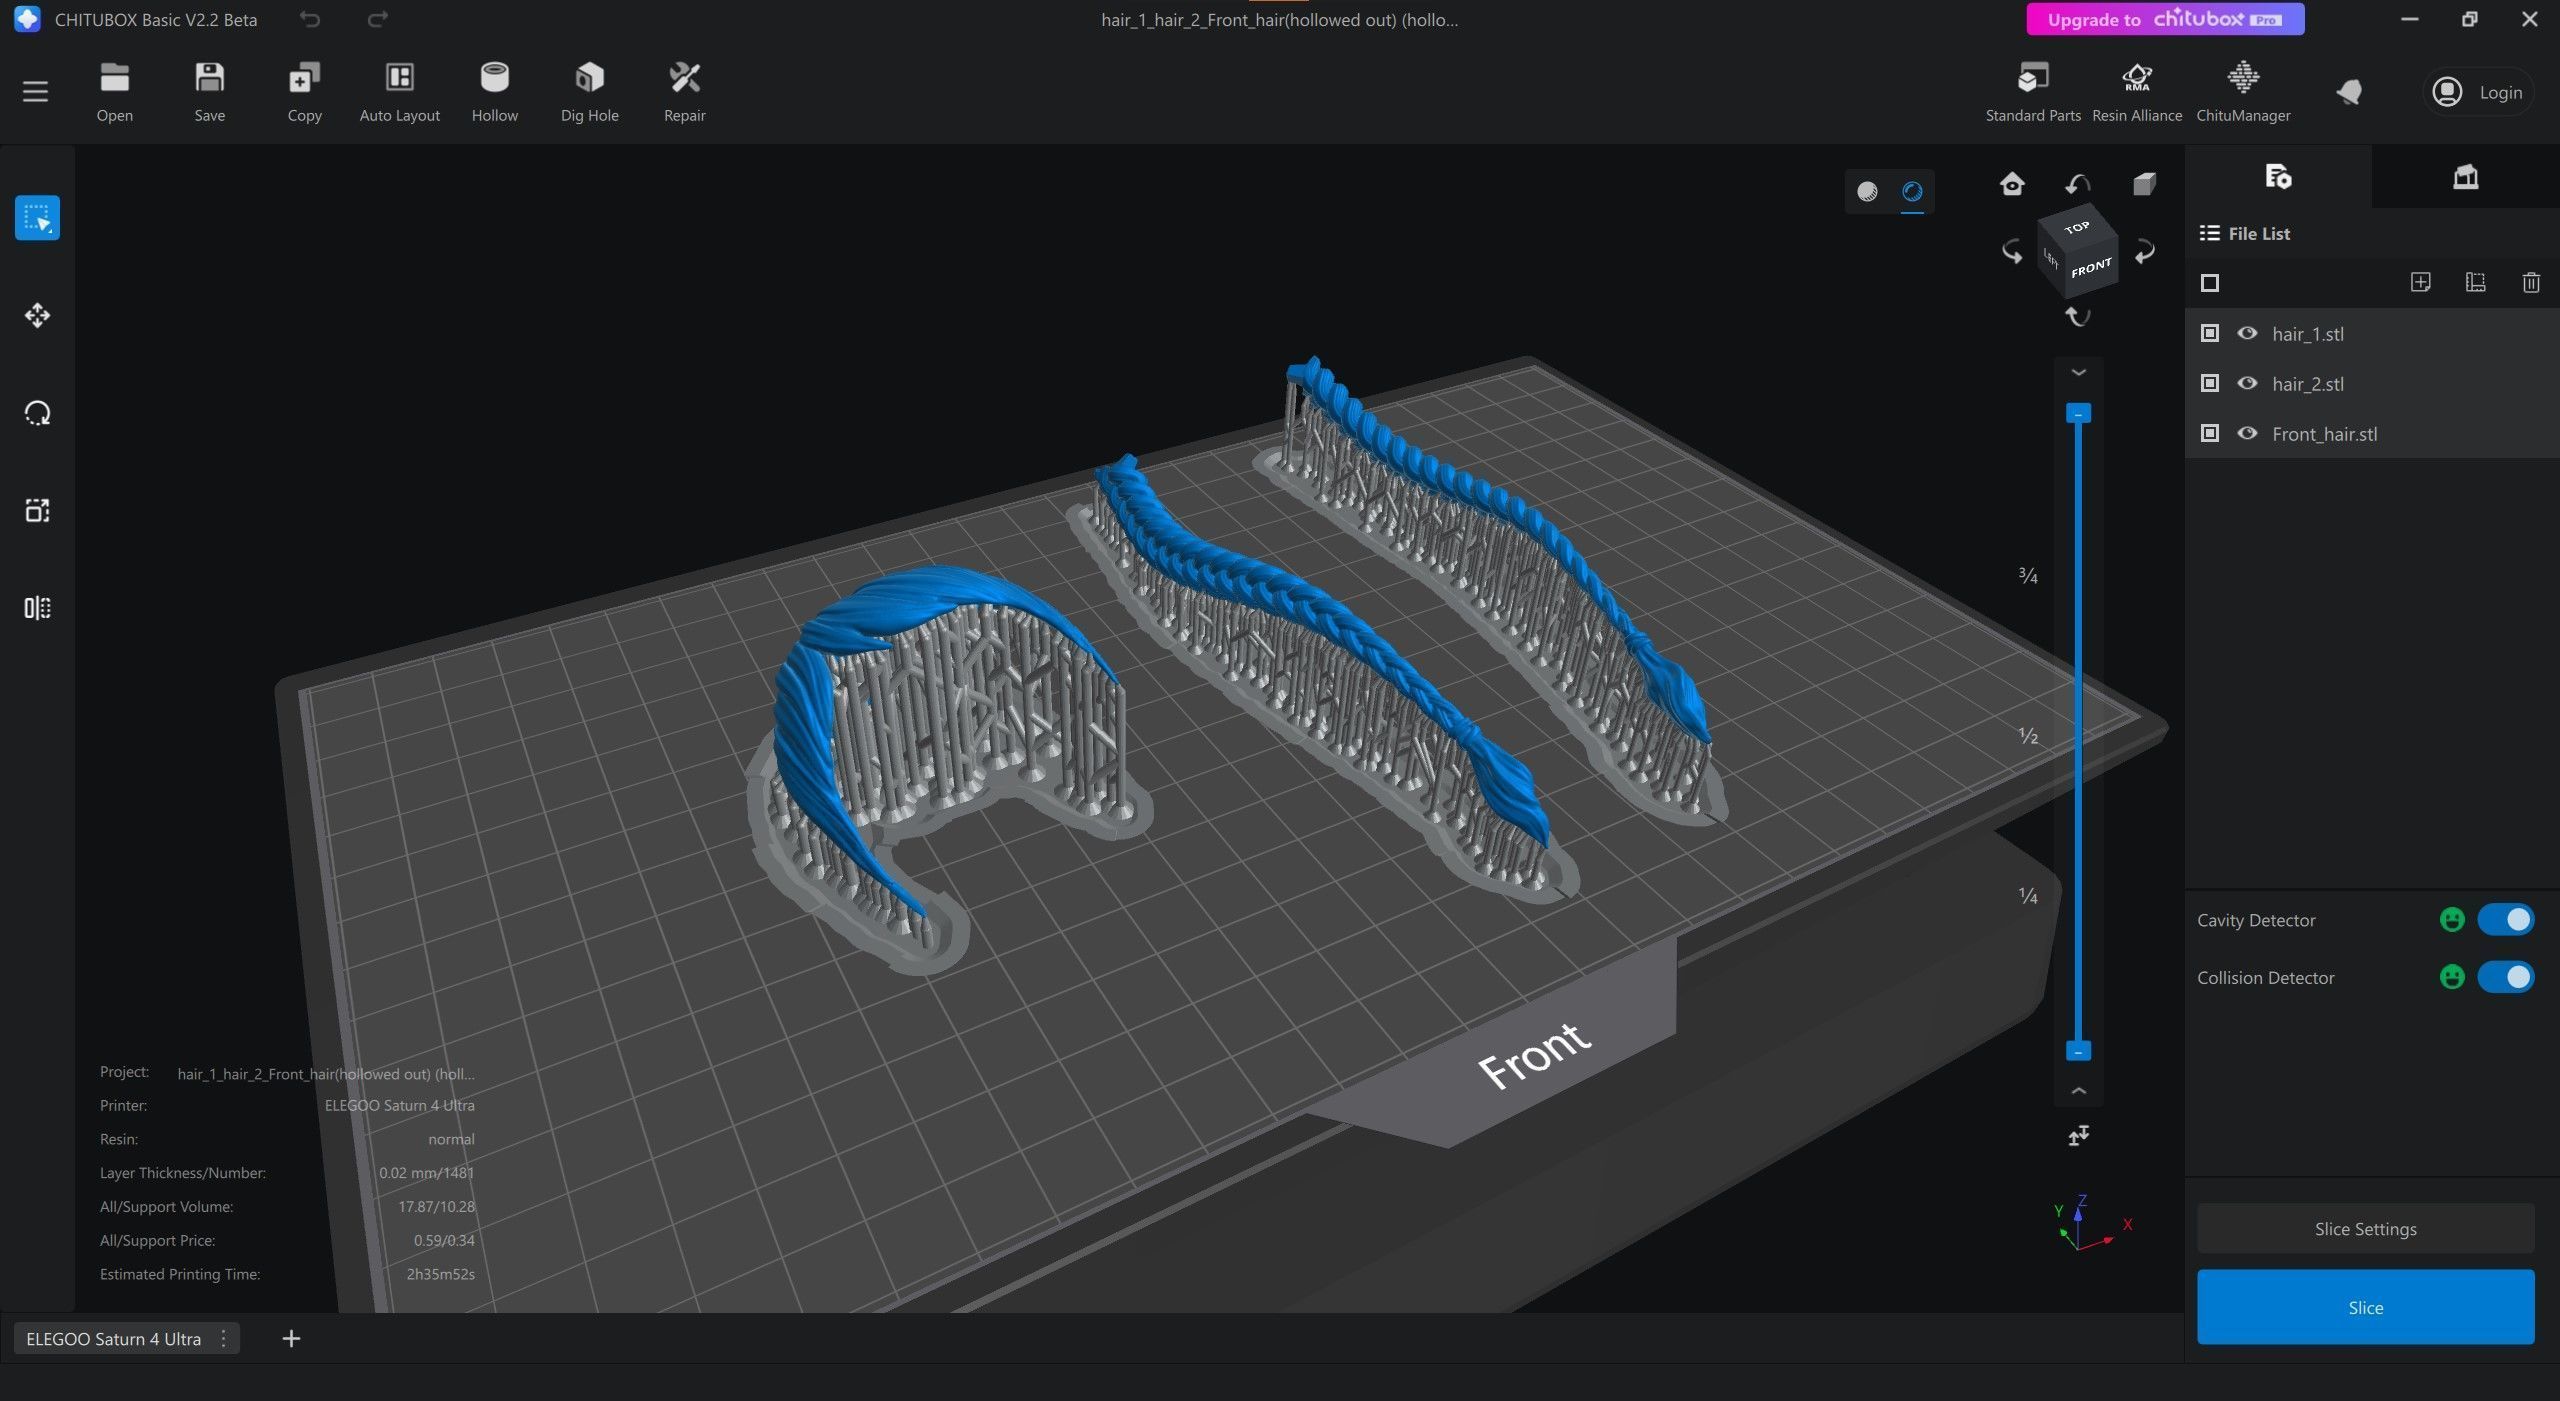2560x1401 pixels.
Task: Open printer options menu for ELEGOO Saturn 4 Ultra
Action: (x=223, y=1338)
